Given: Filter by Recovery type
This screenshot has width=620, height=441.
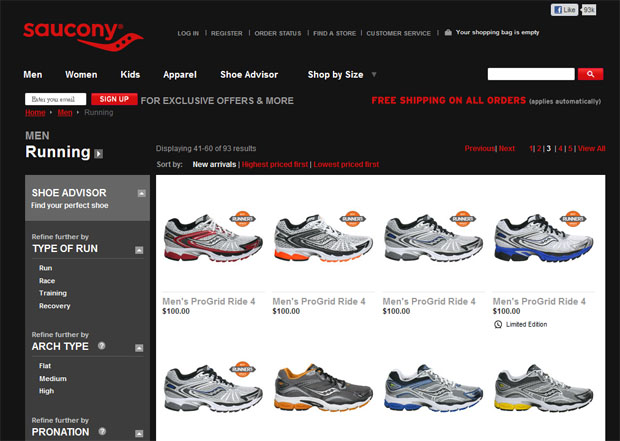Looking at the screenshot, I should 55,306.
